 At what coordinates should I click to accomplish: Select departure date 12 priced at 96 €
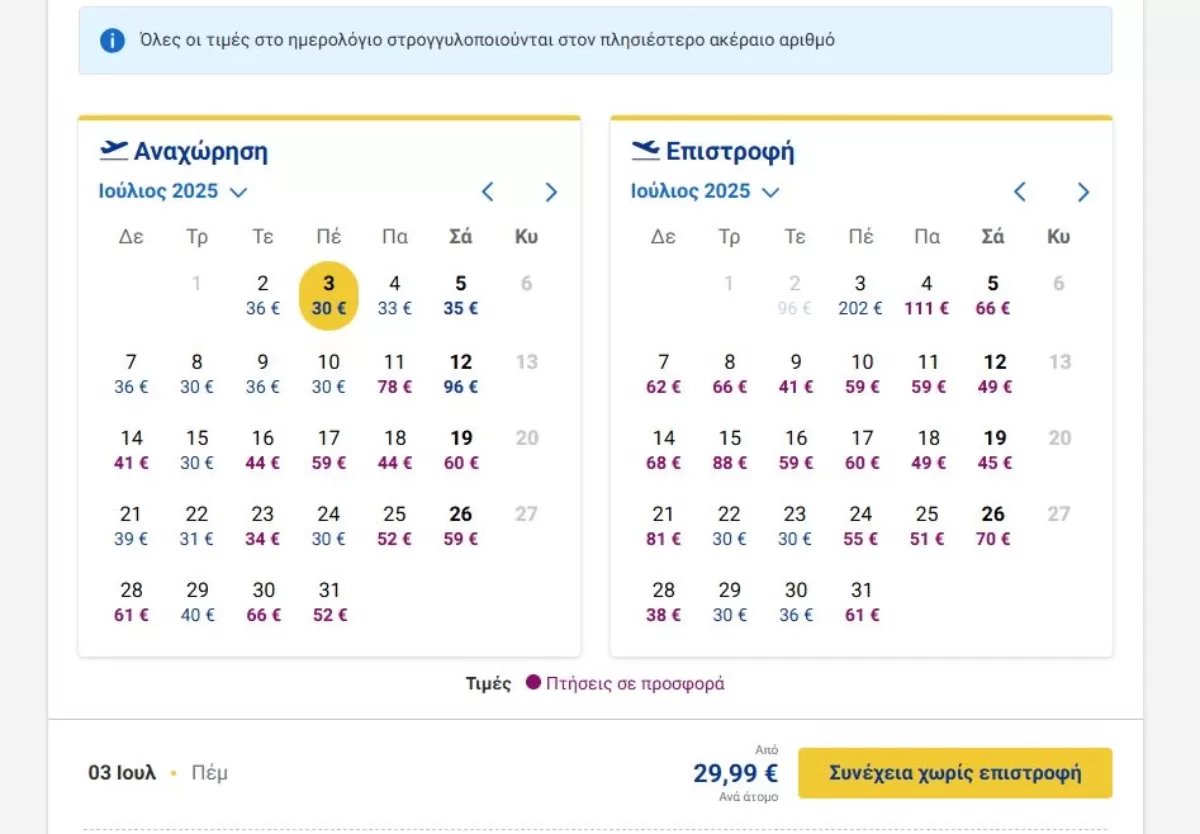(x=461, y=373)
